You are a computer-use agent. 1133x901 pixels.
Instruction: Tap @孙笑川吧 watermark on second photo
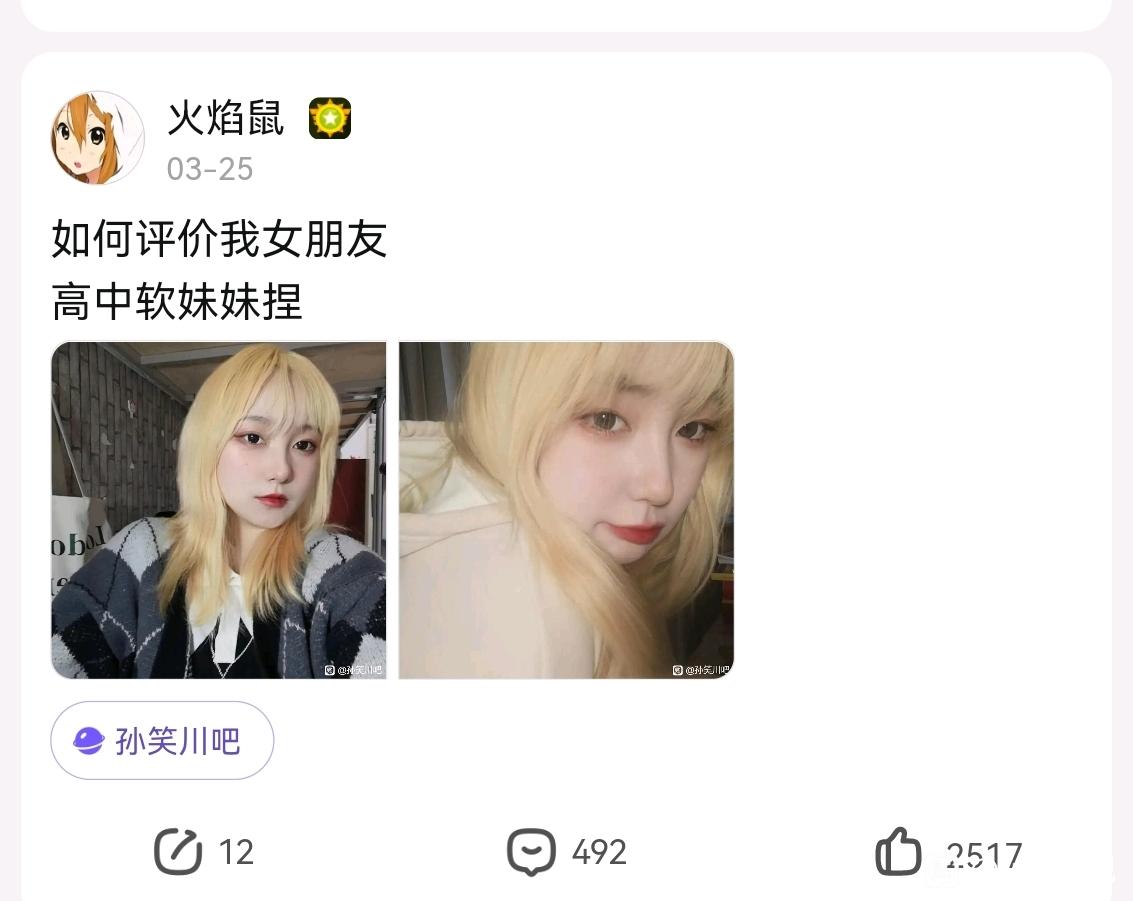click(702, 670)
